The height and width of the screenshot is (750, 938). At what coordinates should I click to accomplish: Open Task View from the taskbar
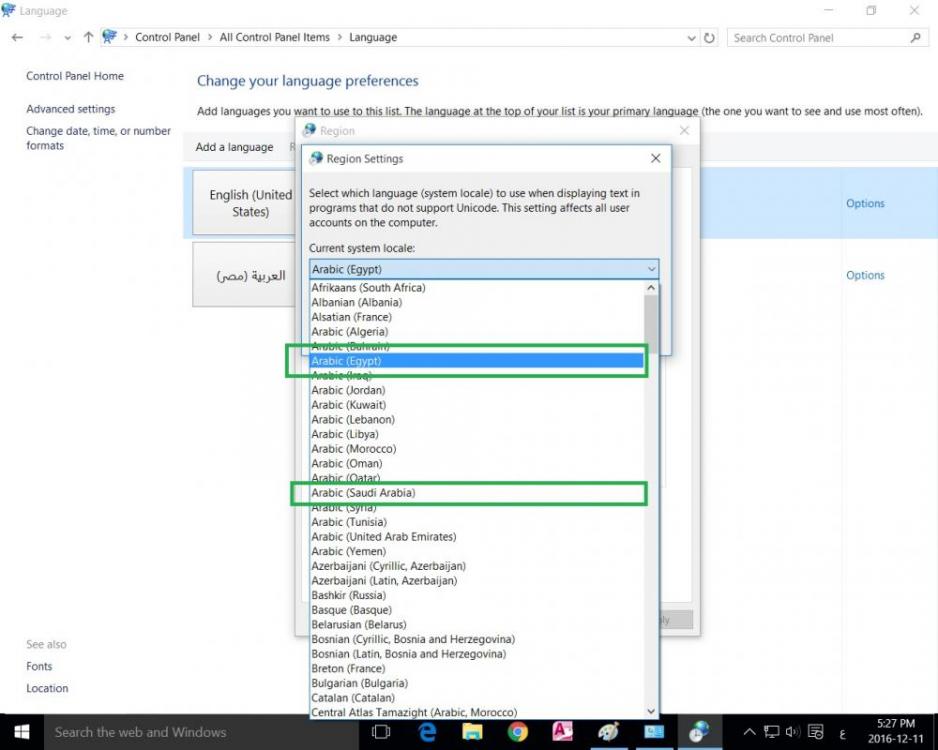click(x=380, y=732)
